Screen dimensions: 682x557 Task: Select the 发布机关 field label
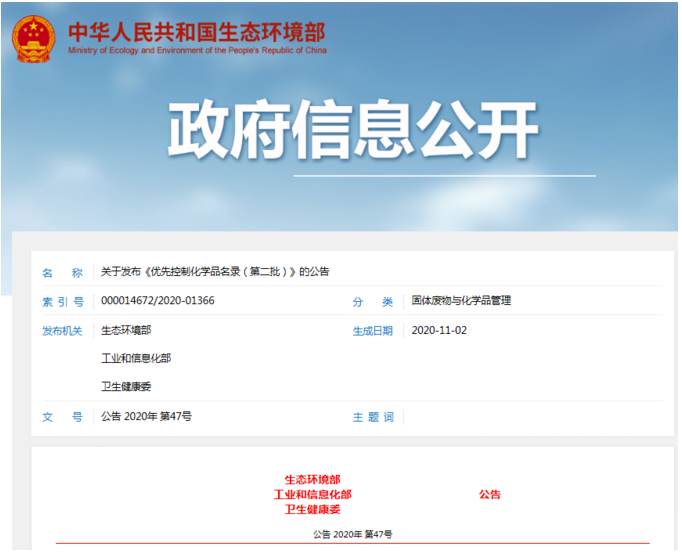click(x=62, y=331)
